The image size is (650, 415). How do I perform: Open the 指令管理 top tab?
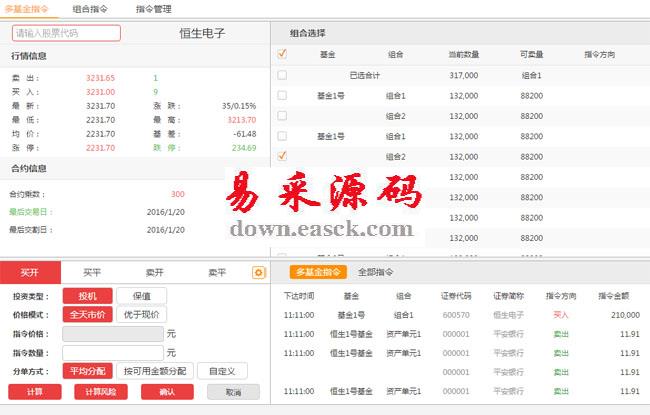154,8
